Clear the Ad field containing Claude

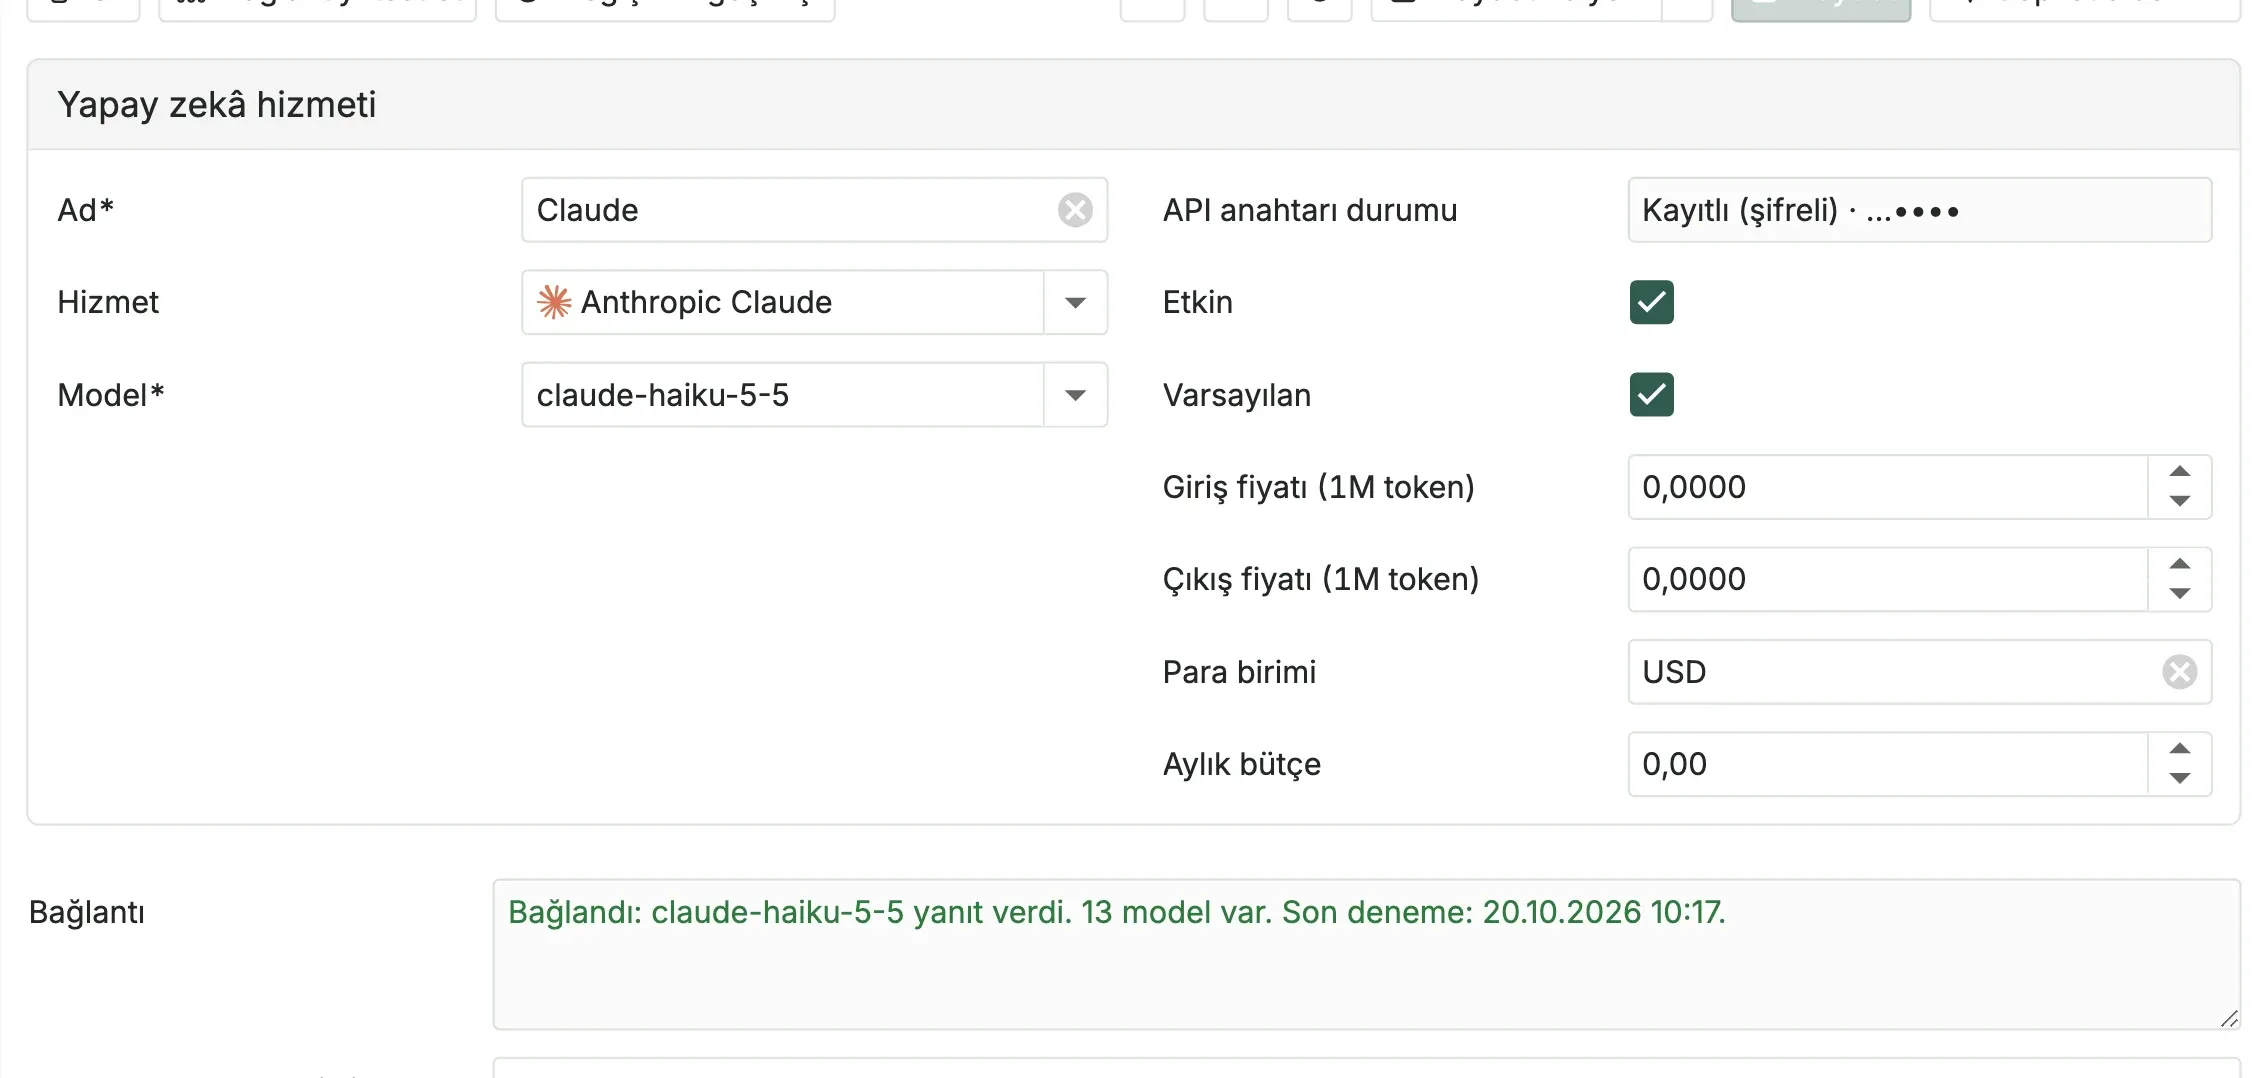click(1075, 210)
